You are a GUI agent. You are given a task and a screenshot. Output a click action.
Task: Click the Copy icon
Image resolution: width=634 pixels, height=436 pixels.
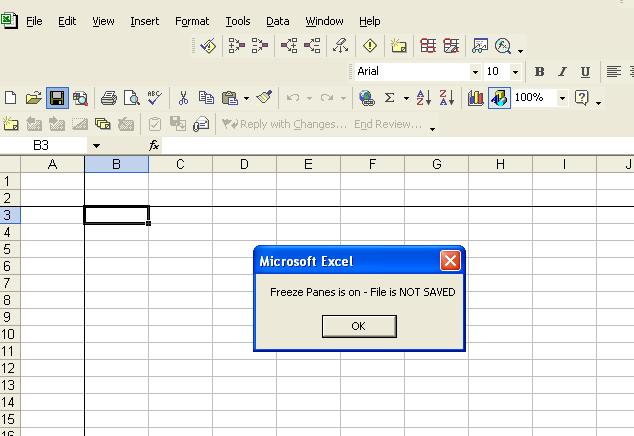tap(206, 98)
